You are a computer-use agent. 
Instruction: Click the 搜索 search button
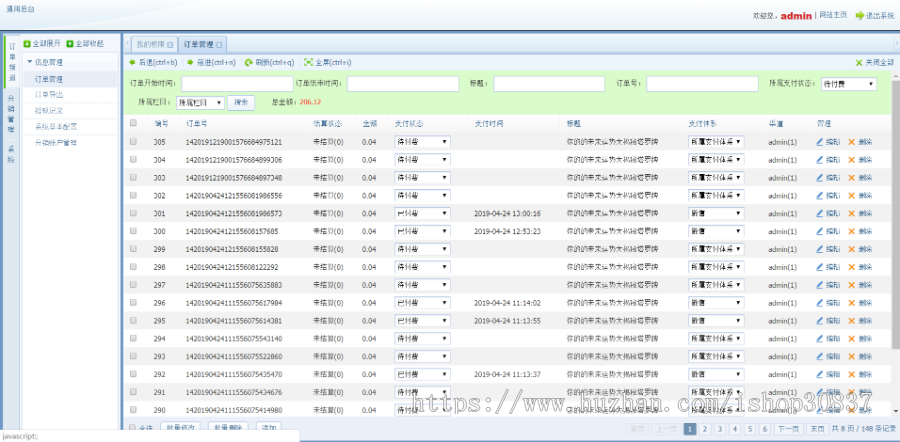pyautogui.click(x=241, y=102)
